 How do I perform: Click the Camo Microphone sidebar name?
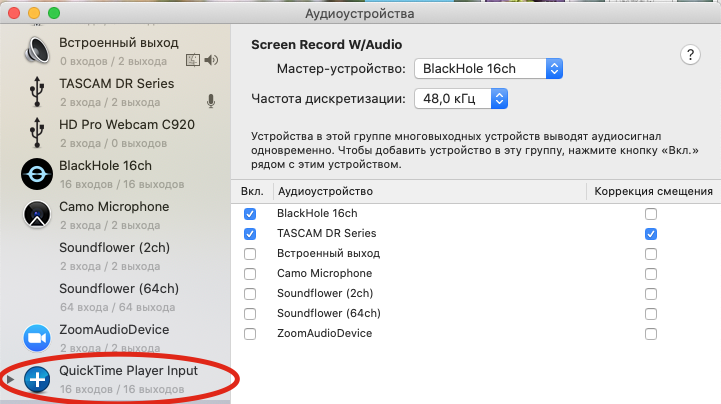pyautogui.click(x=114, y=207)
